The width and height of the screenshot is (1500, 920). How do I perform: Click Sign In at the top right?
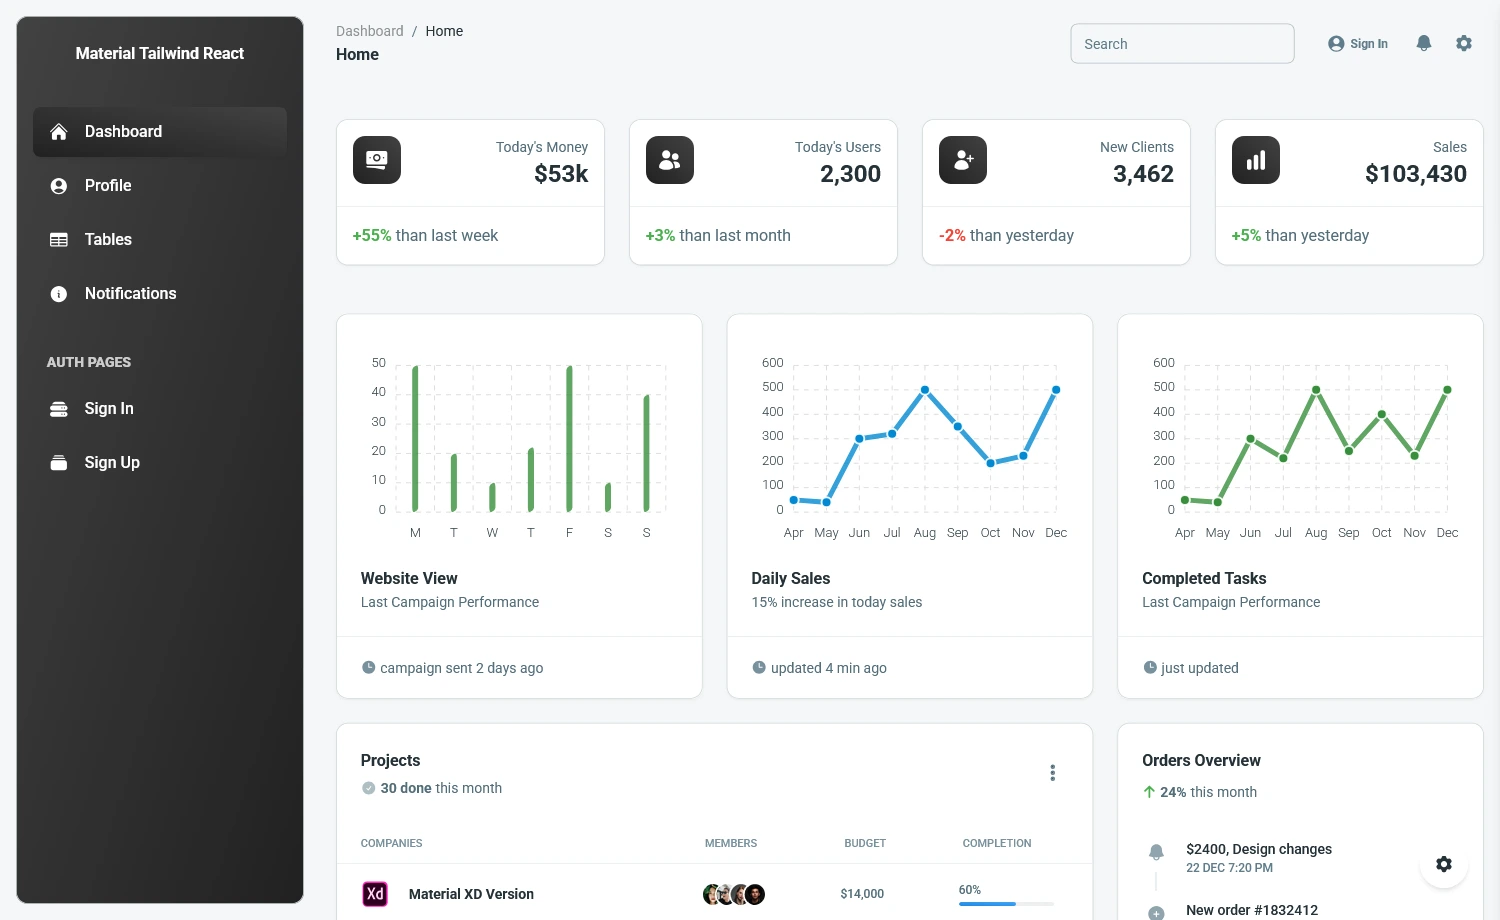(x=1358, y=43)
